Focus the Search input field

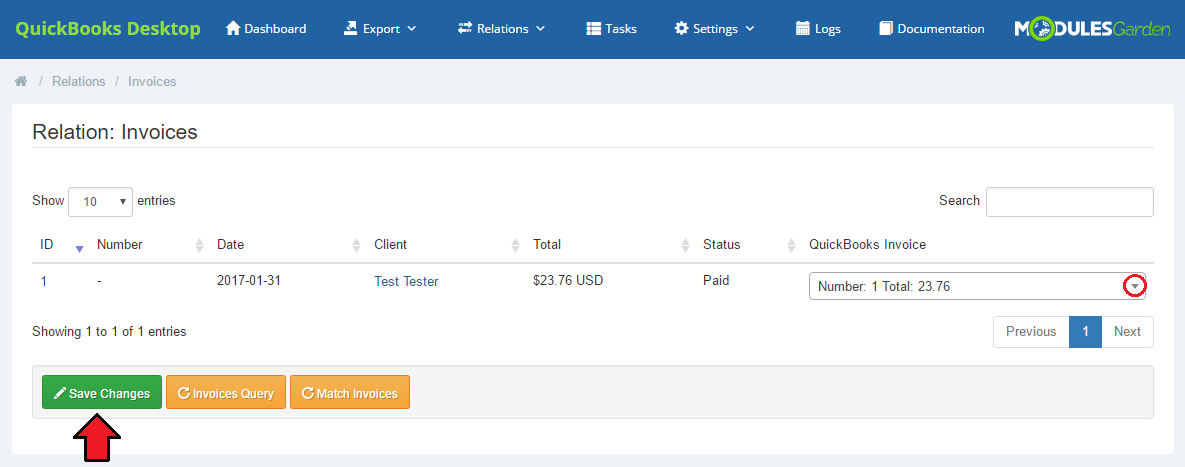click(x=1069, y=202)
